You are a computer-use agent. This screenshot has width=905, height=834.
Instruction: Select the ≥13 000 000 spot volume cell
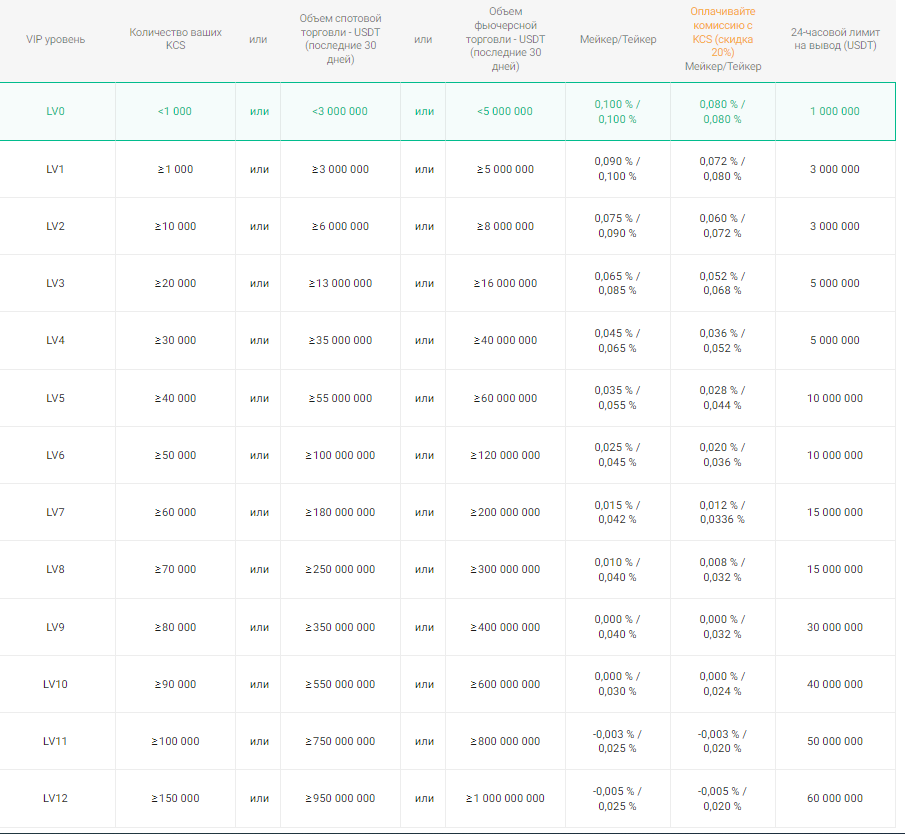click(340, 283)
